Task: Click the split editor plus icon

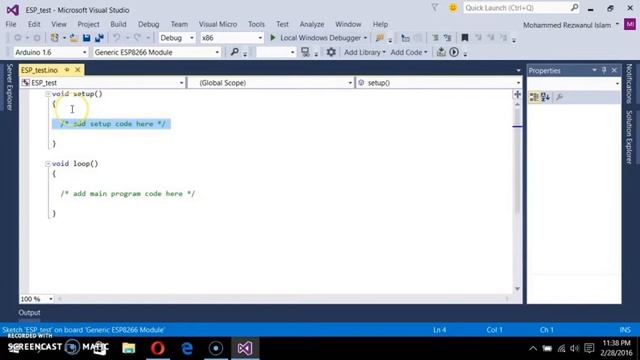Action: [x=517, y=94]
